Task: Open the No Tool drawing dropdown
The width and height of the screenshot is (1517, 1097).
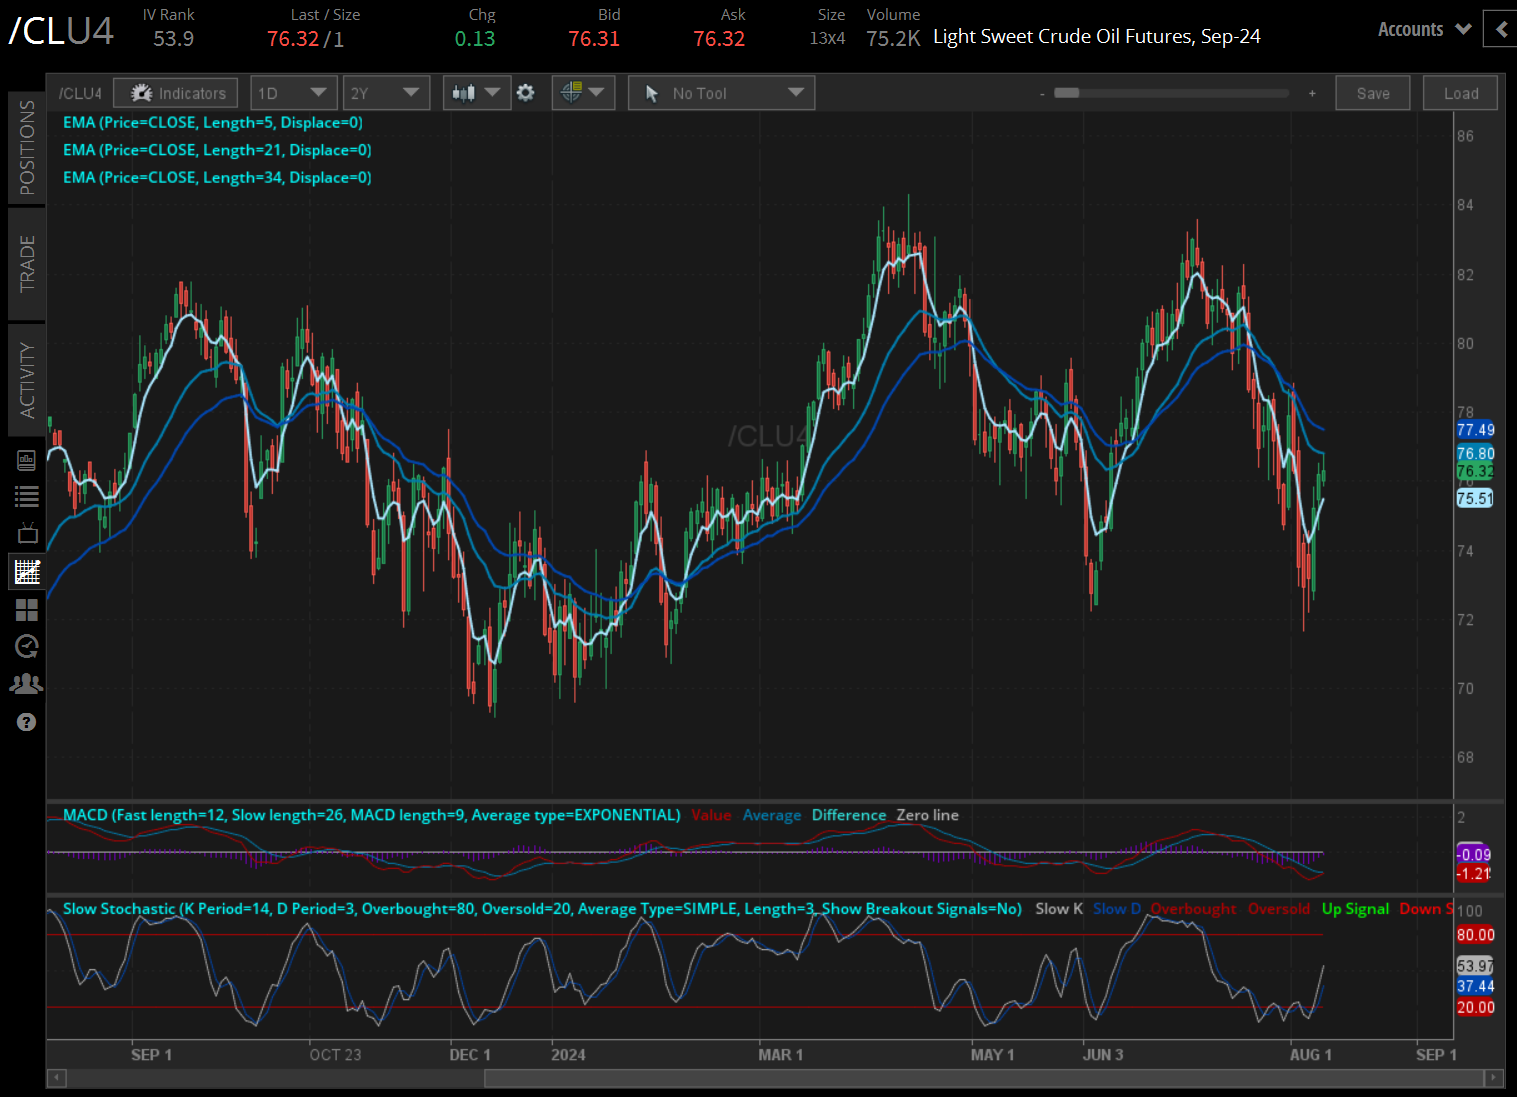Action: 721,93
